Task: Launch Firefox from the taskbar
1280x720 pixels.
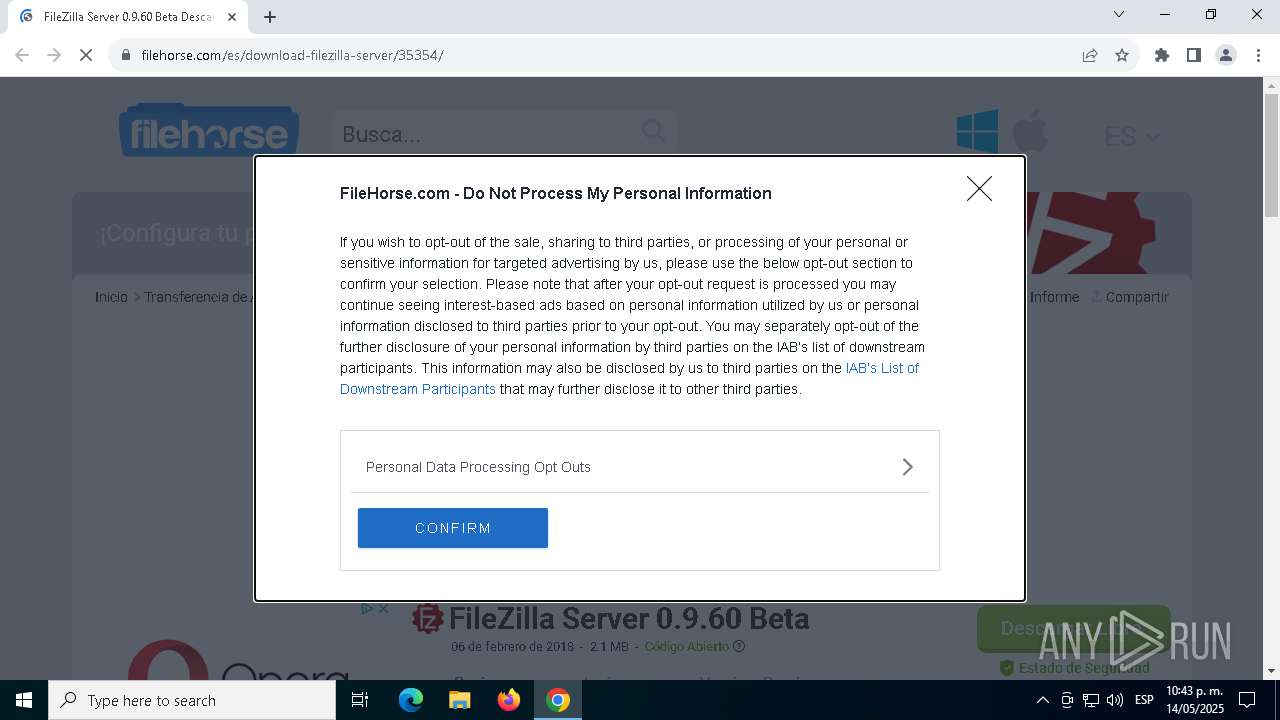Action: [509, 700]
